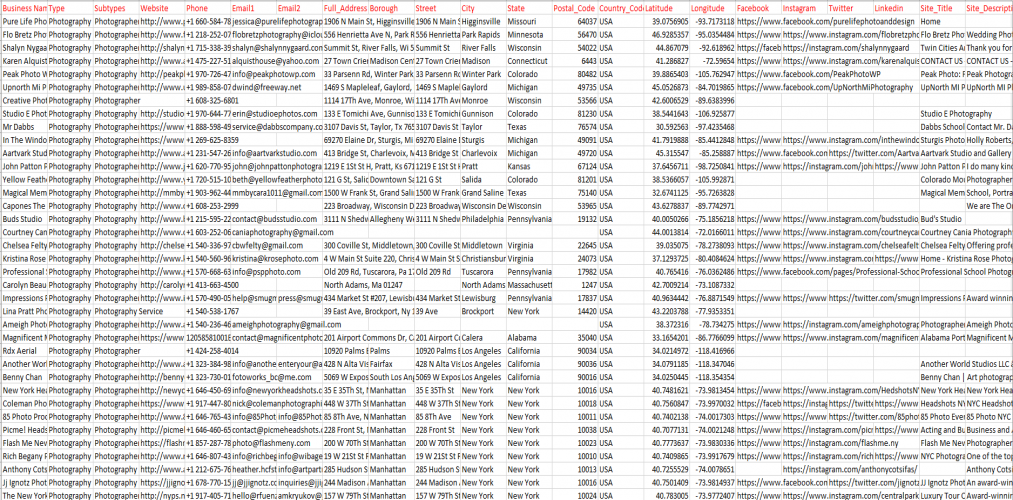This screenshot has width=1013, height=500.
Task: Click the Benny Chan business name cell
Action: tap(24, 379)
